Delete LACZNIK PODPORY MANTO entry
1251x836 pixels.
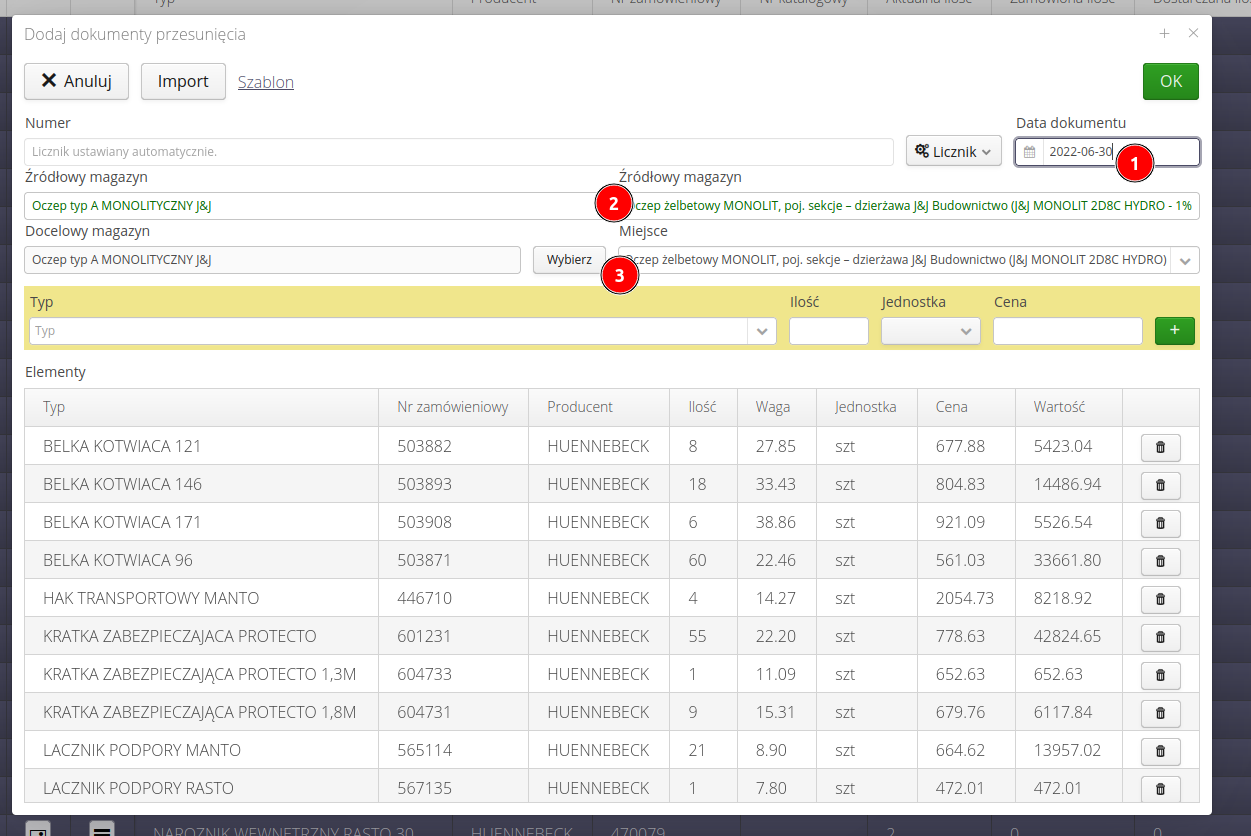[1160, 751]
